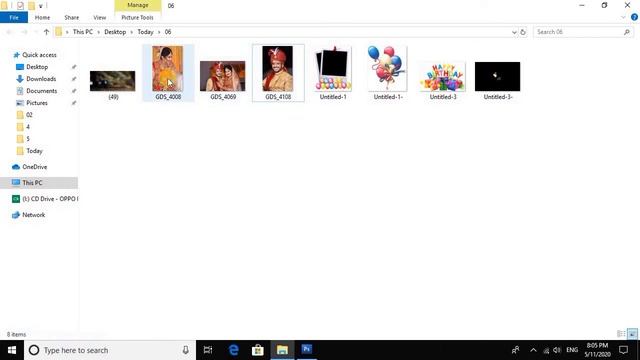
Task: Click File Explorer taskbar icon
Action: 282,350
